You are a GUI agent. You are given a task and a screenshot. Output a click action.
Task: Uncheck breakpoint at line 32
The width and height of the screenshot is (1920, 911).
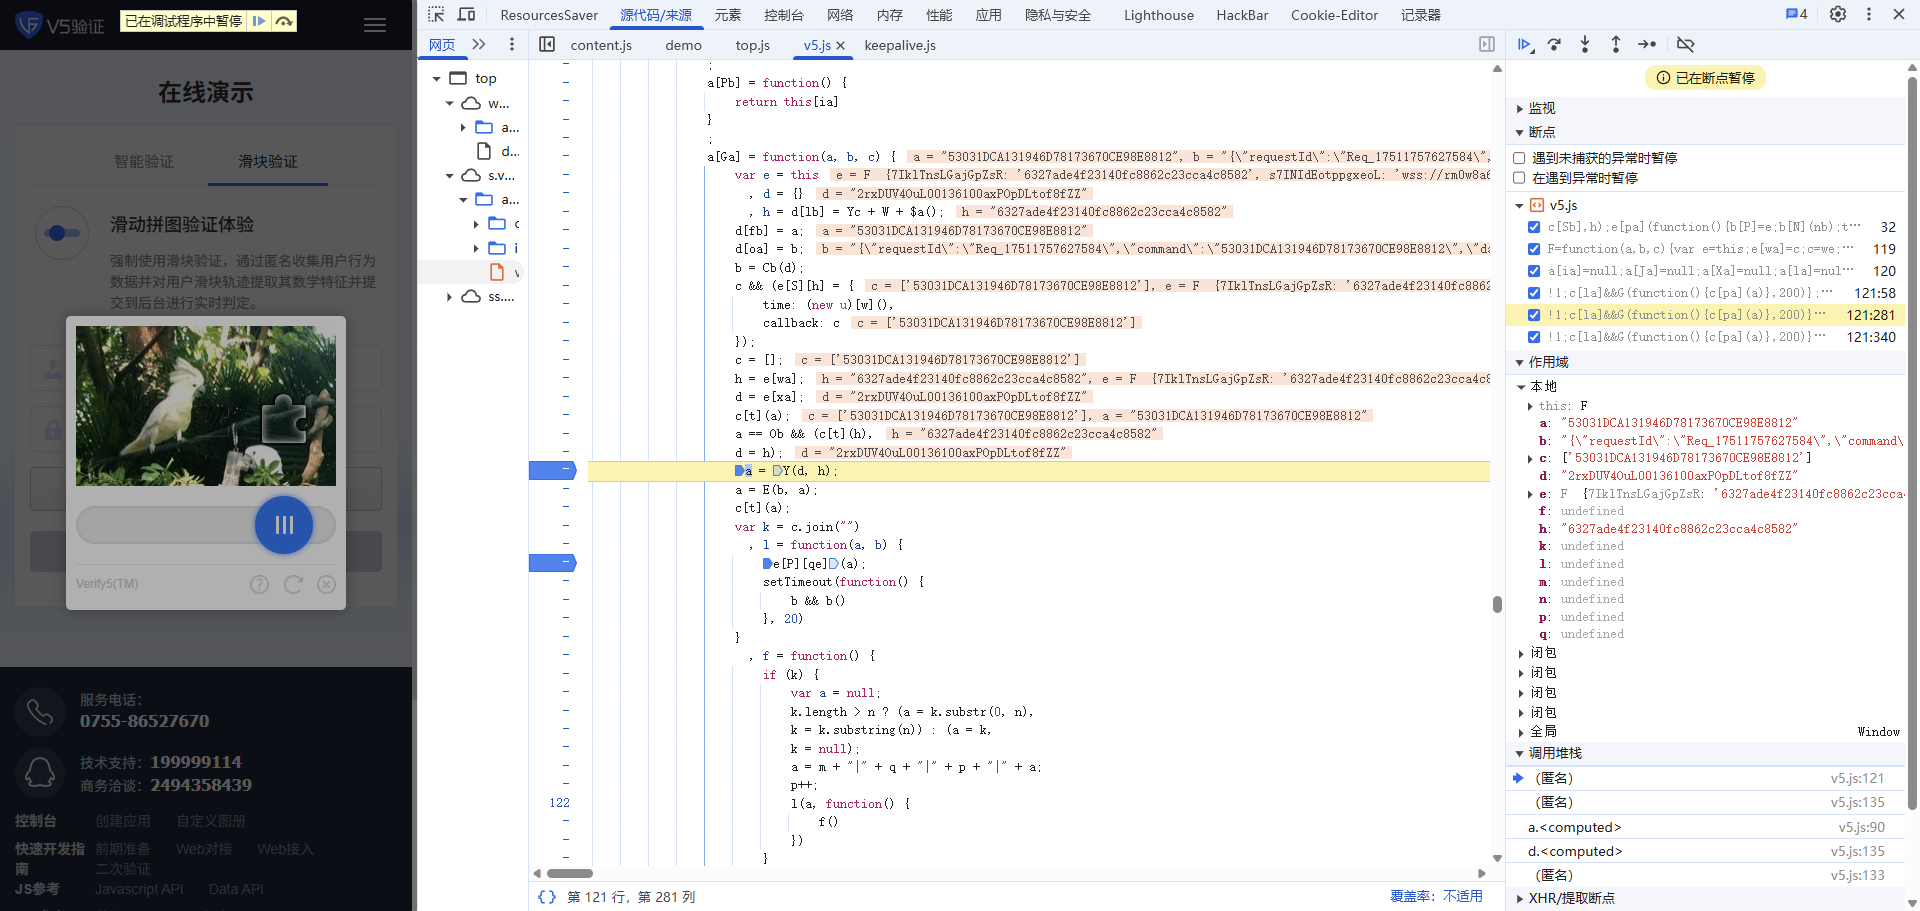click(1534, 227)
